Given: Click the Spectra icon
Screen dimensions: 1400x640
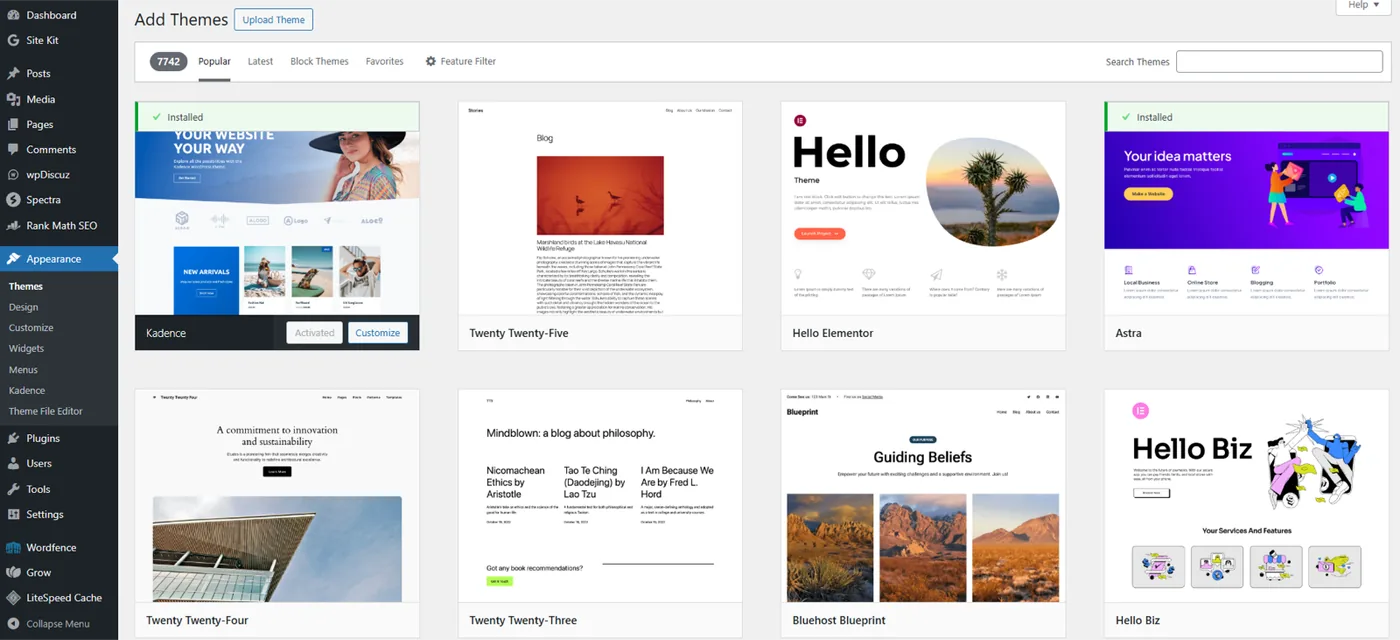Looking at the screenshot, I should pos(13,199).
